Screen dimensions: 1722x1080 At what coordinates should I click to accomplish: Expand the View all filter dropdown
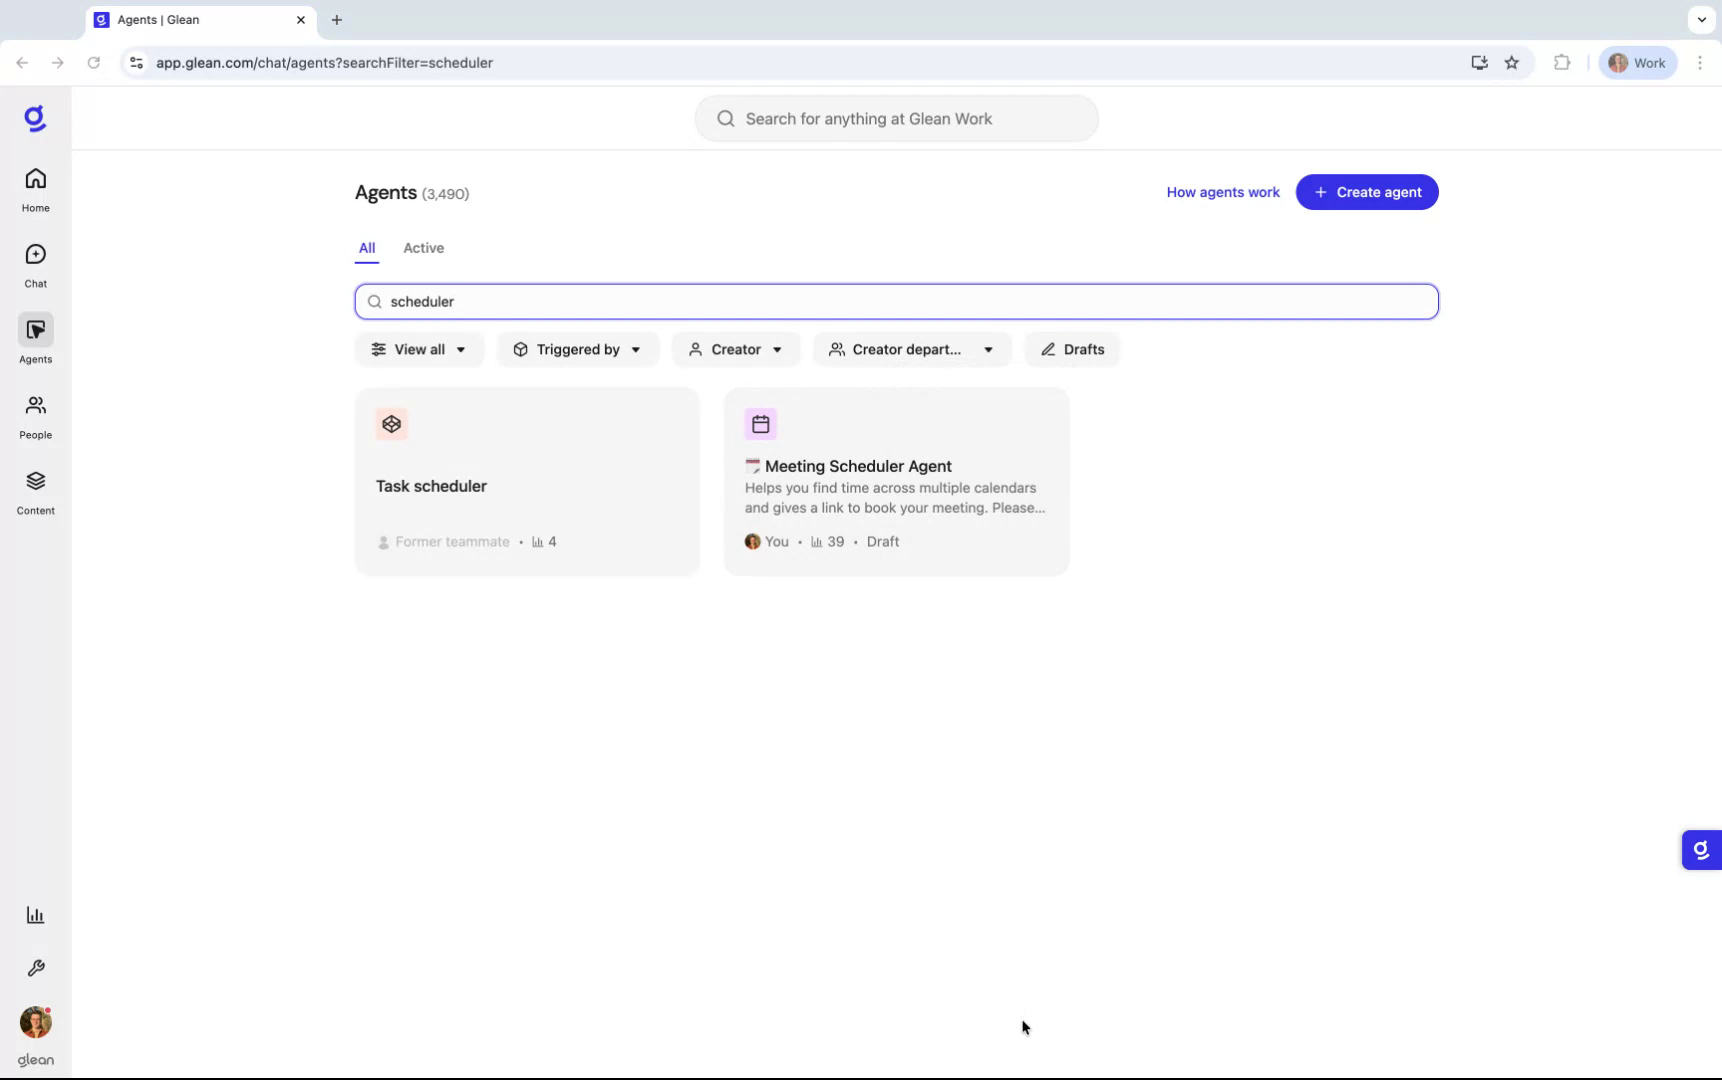coord(419,349)
